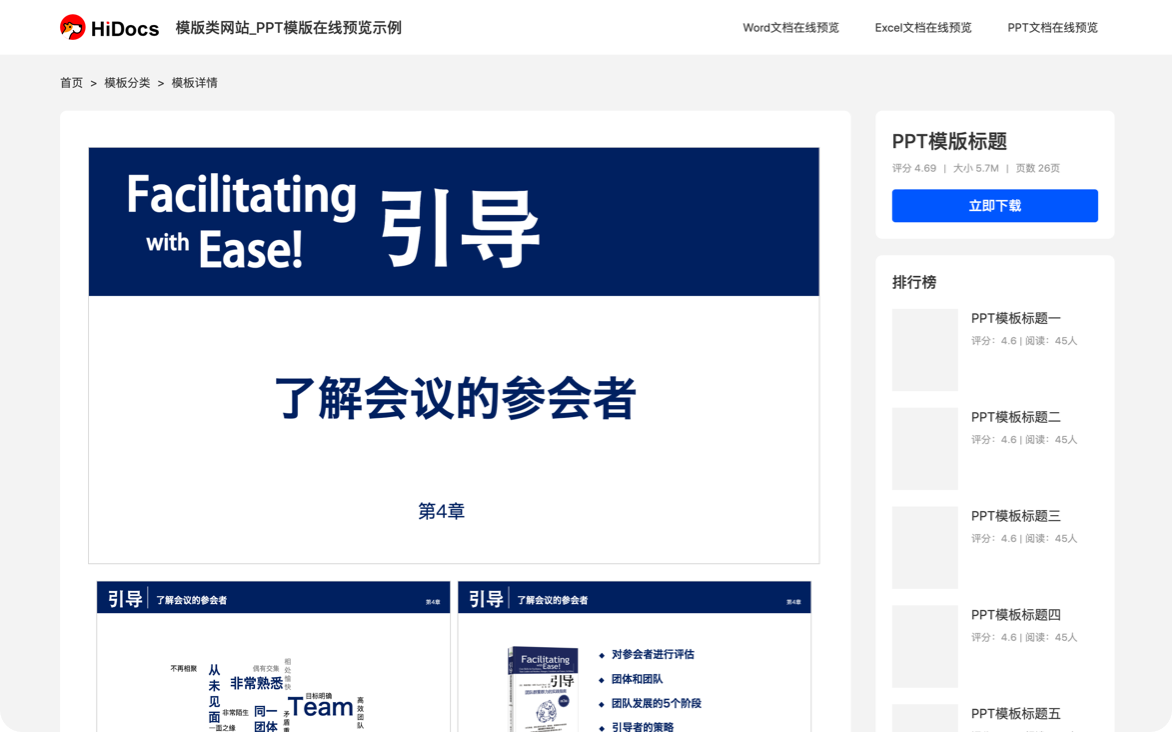Click the PPT模版标题 heading in the side panel
Image resolution: width=1172 pixels, height=732 pixels.
coord(949,141)
